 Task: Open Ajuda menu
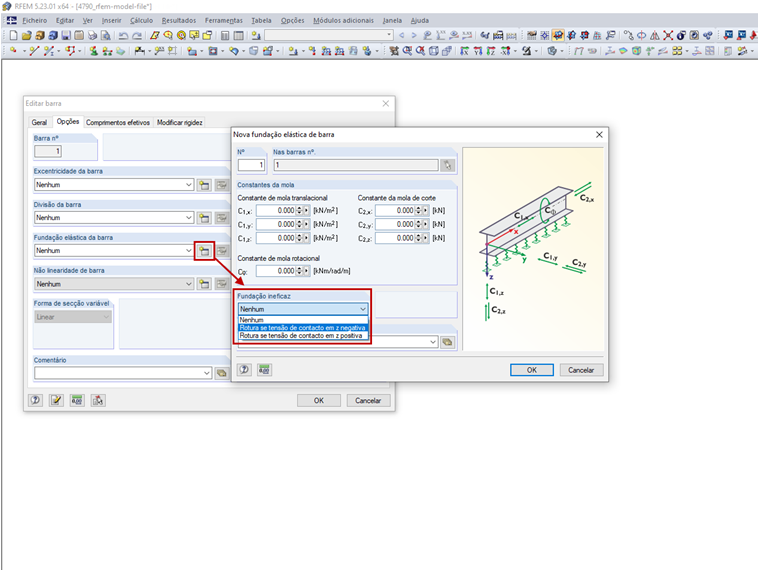pyautogui.click(x=420, y=20)
